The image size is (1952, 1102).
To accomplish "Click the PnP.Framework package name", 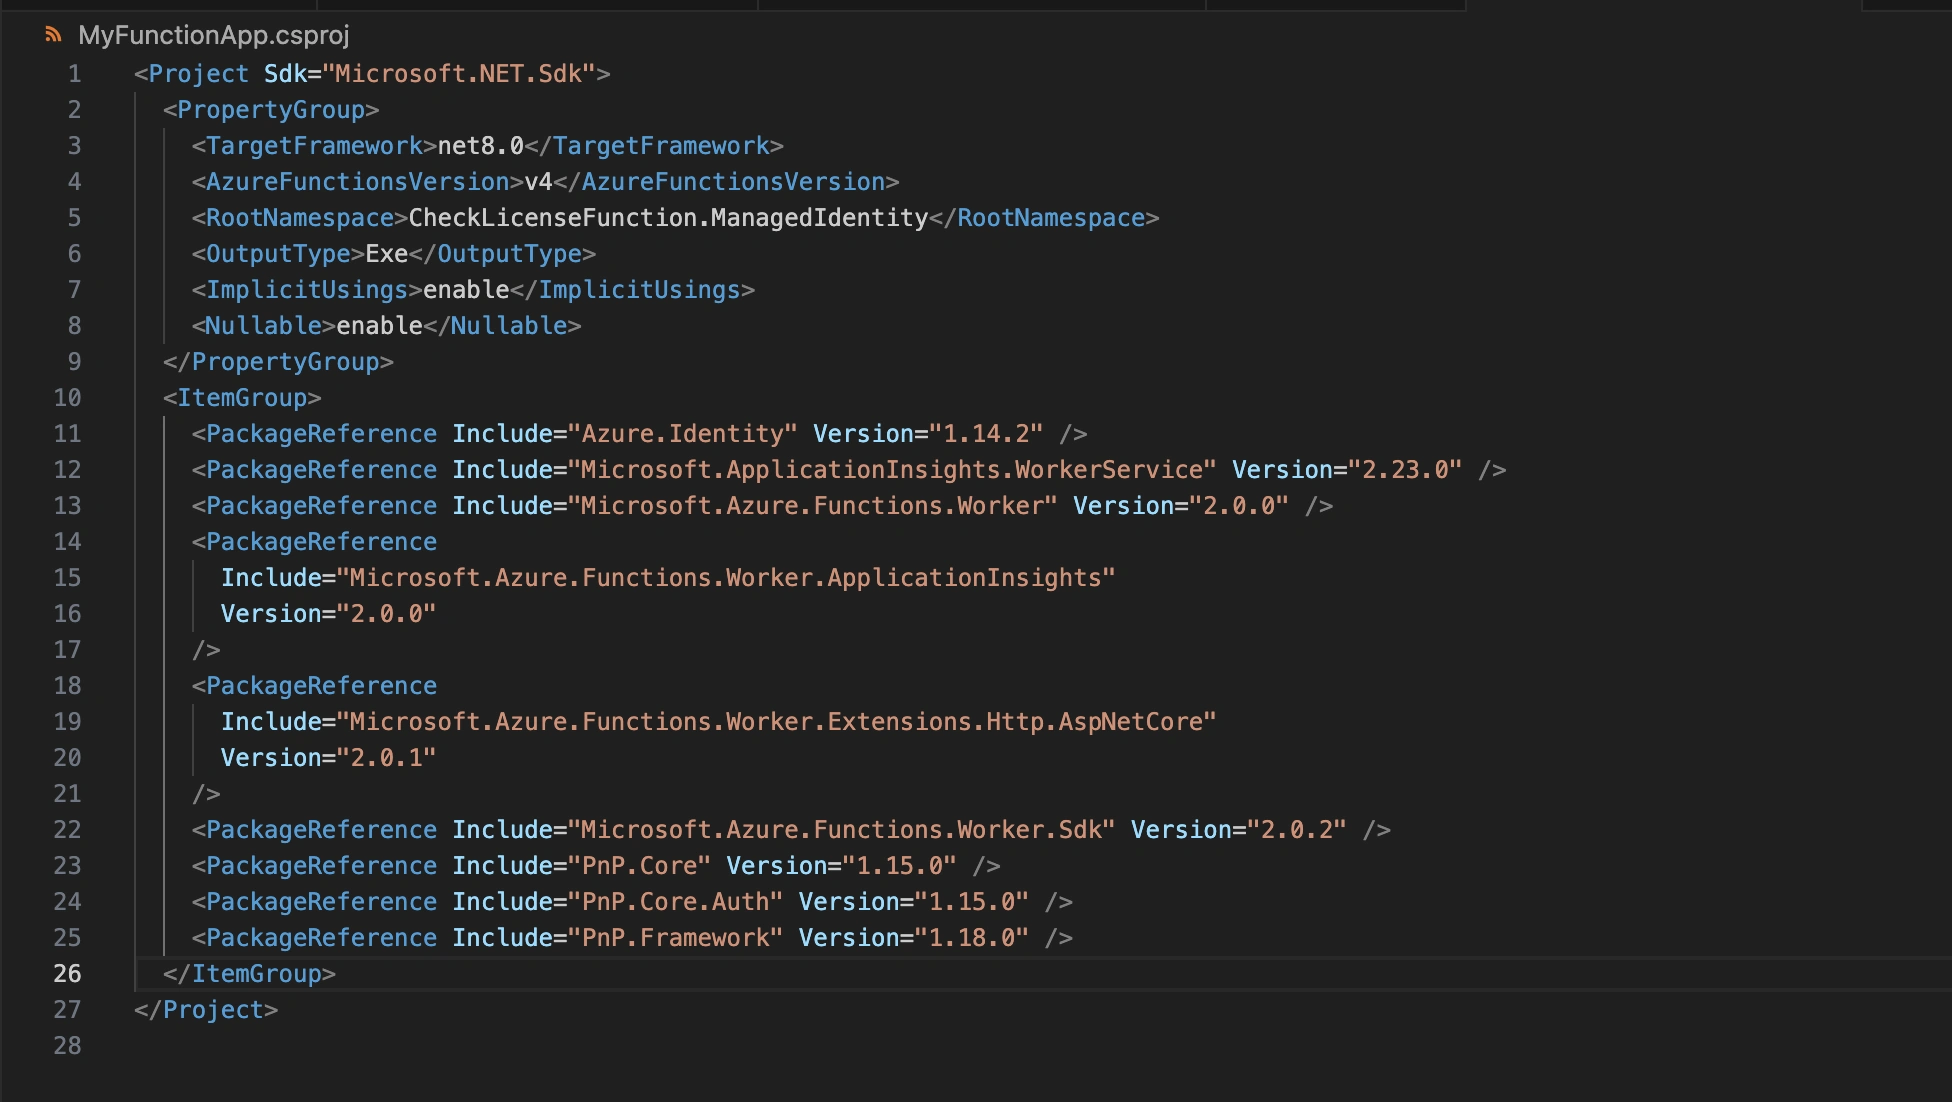I will (676, 938).
